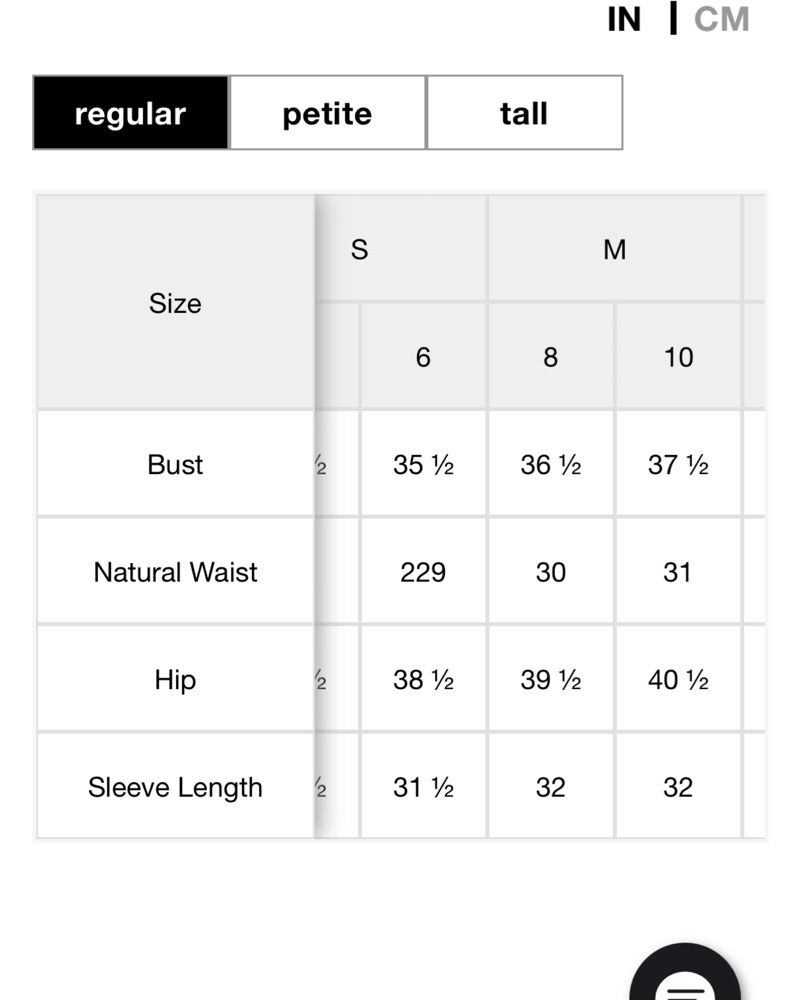This screenshot has width=801, height=1000.
Task: Switch to the petite tab
Action: [x=327, y=113]
